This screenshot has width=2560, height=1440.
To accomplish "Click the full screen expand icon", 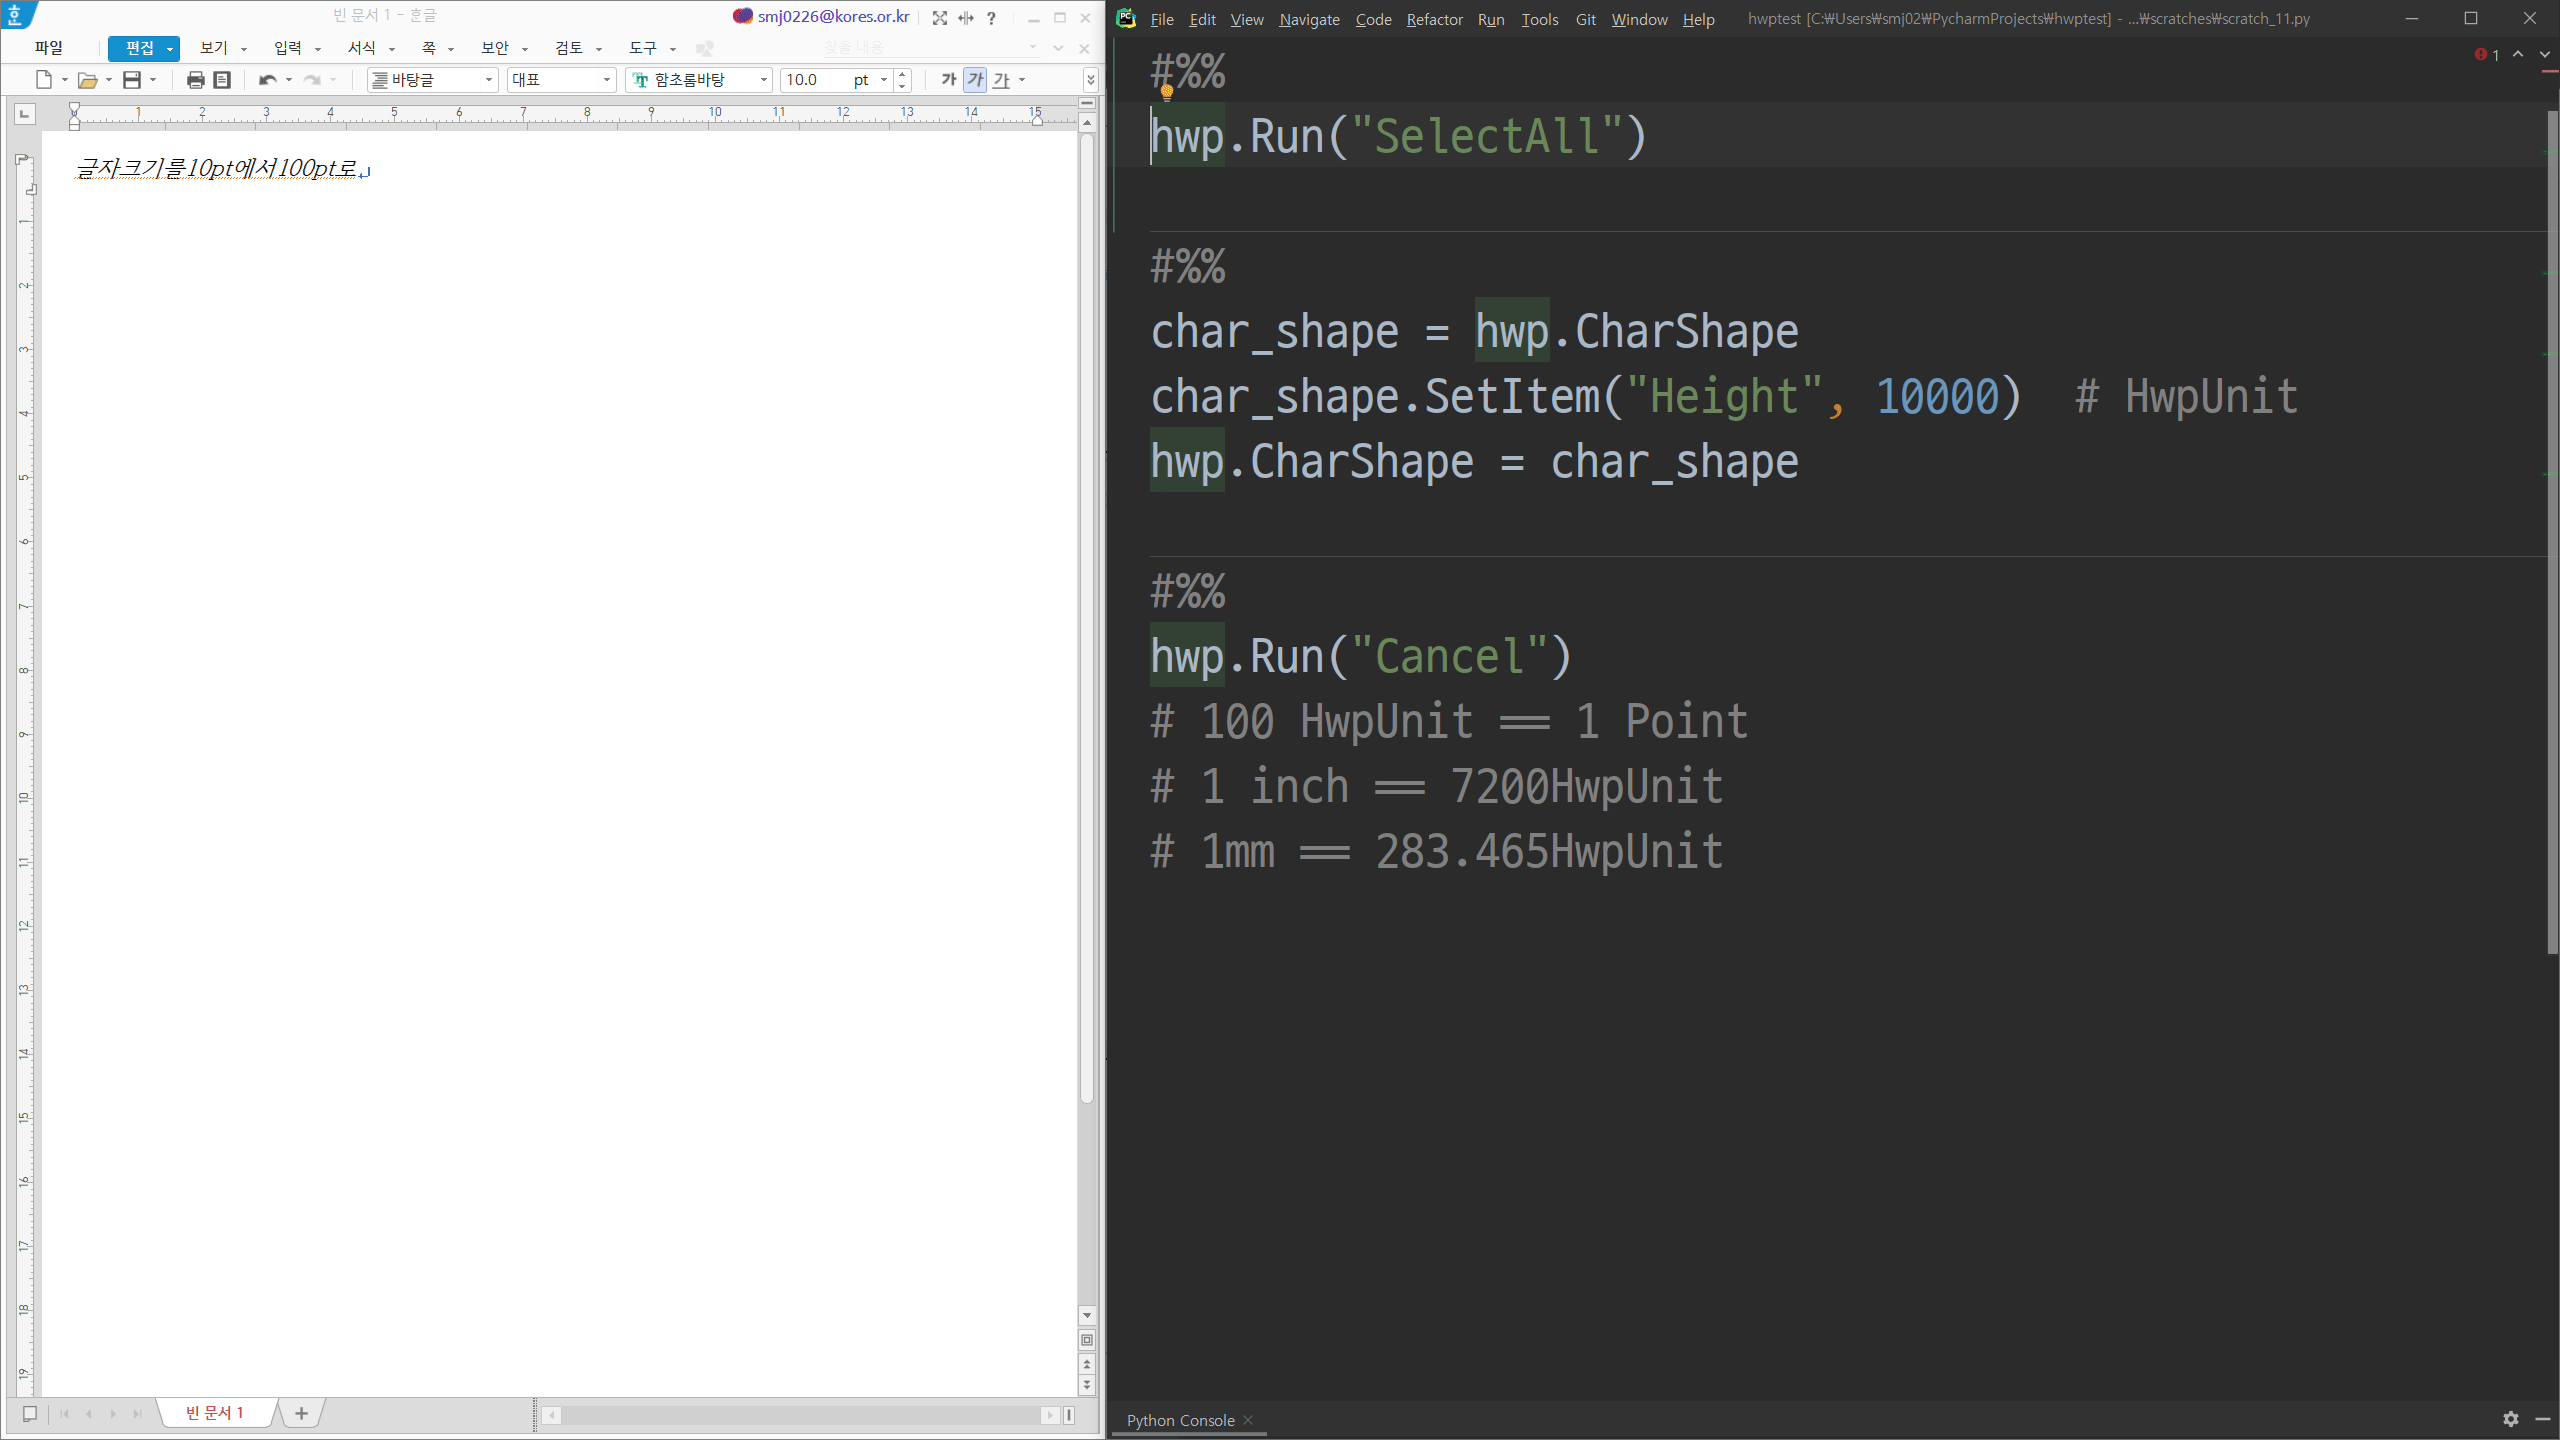I will [x=939, y=18].
